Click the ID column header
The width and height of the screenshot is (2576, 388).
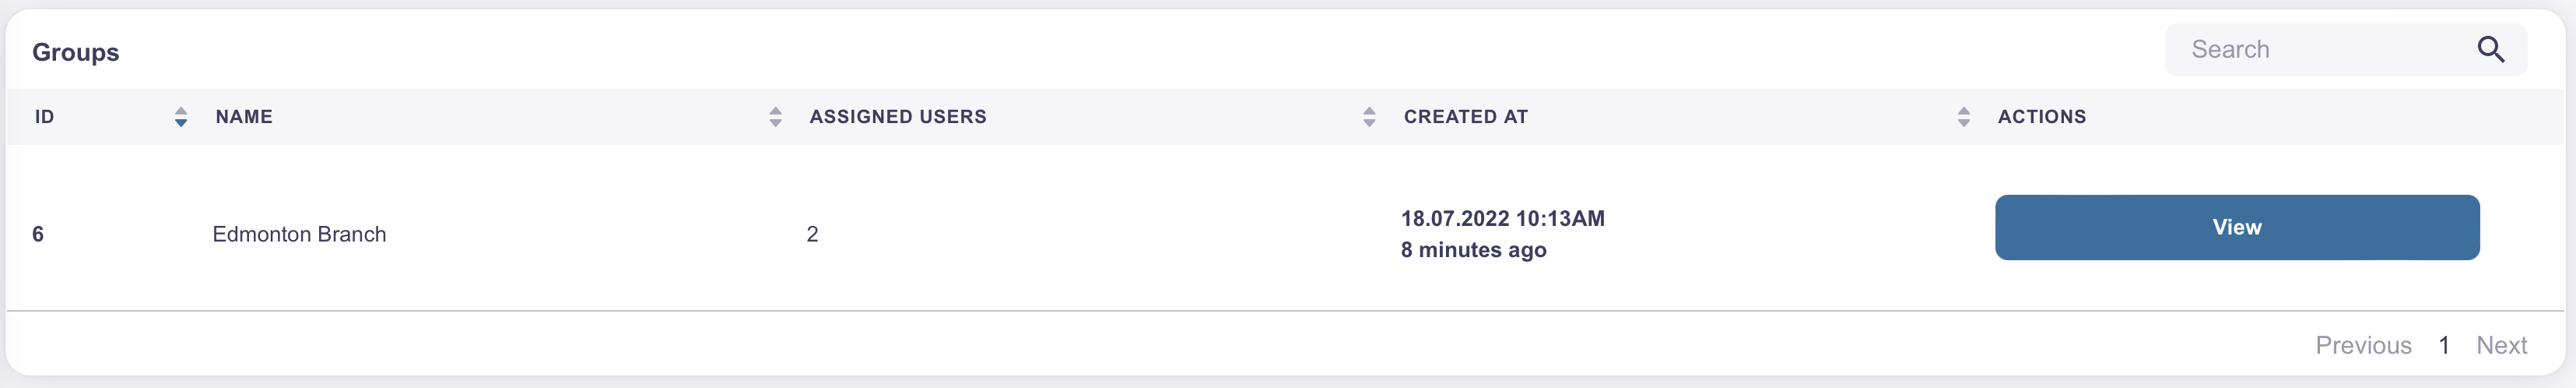coord(44,117)
